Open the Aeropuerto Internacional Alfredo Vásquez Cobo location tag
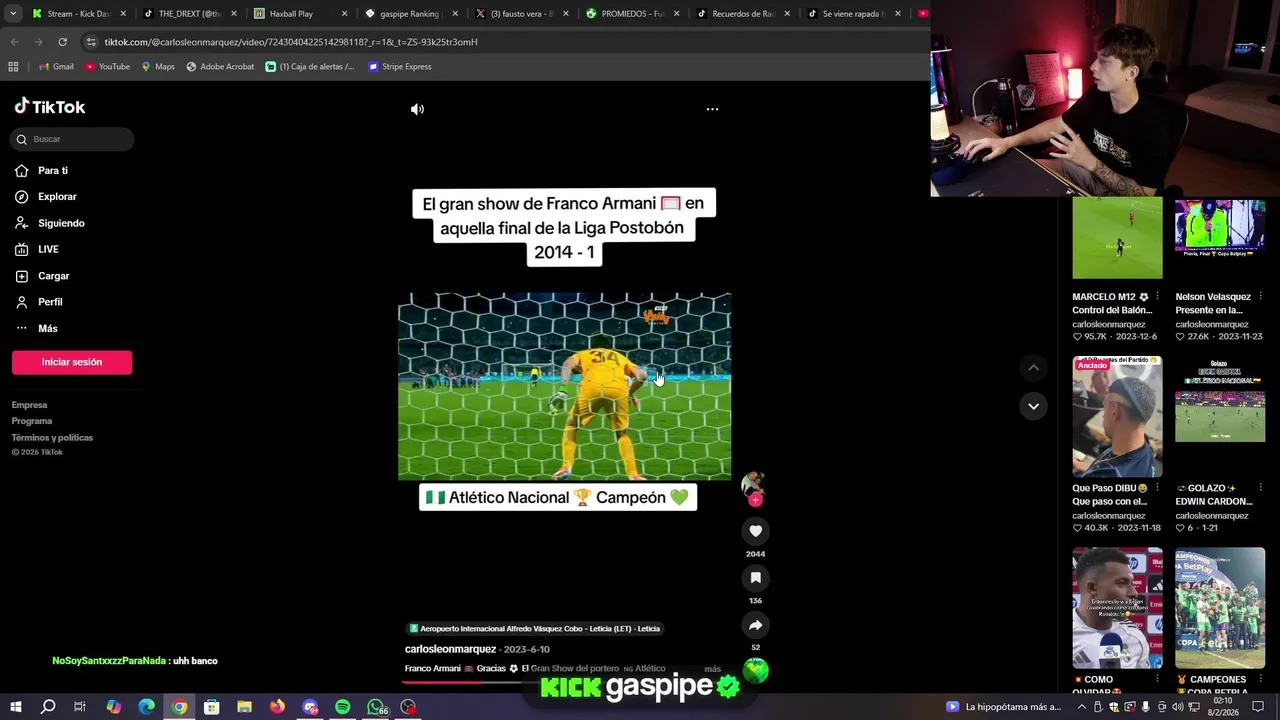1280x720 pixels. point(535,629)
